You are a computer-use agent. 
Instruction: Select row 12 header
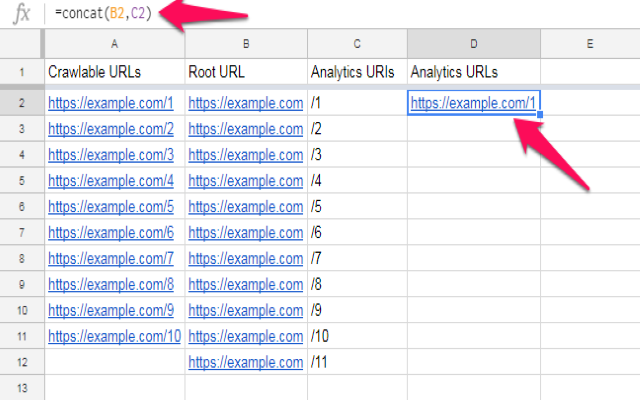[x=20, y=362]
